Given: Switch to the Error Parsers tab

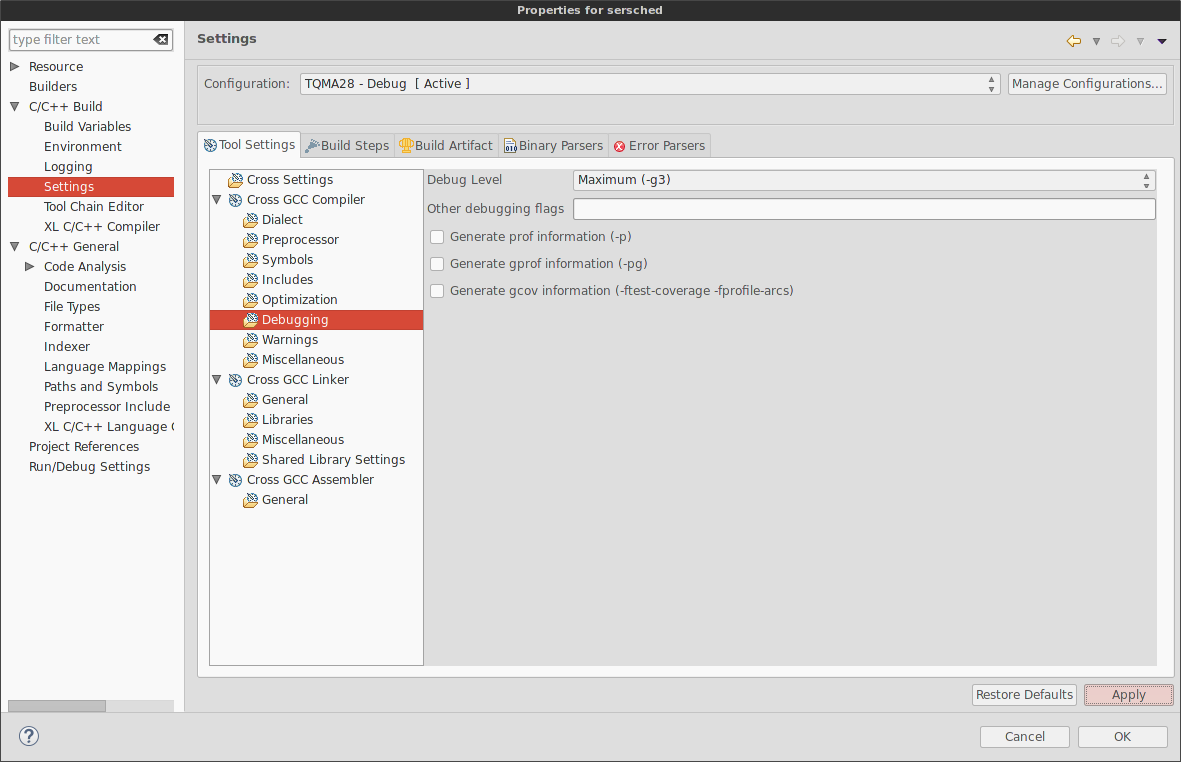Looking at the screenshot, I should (x=659, y=146).
